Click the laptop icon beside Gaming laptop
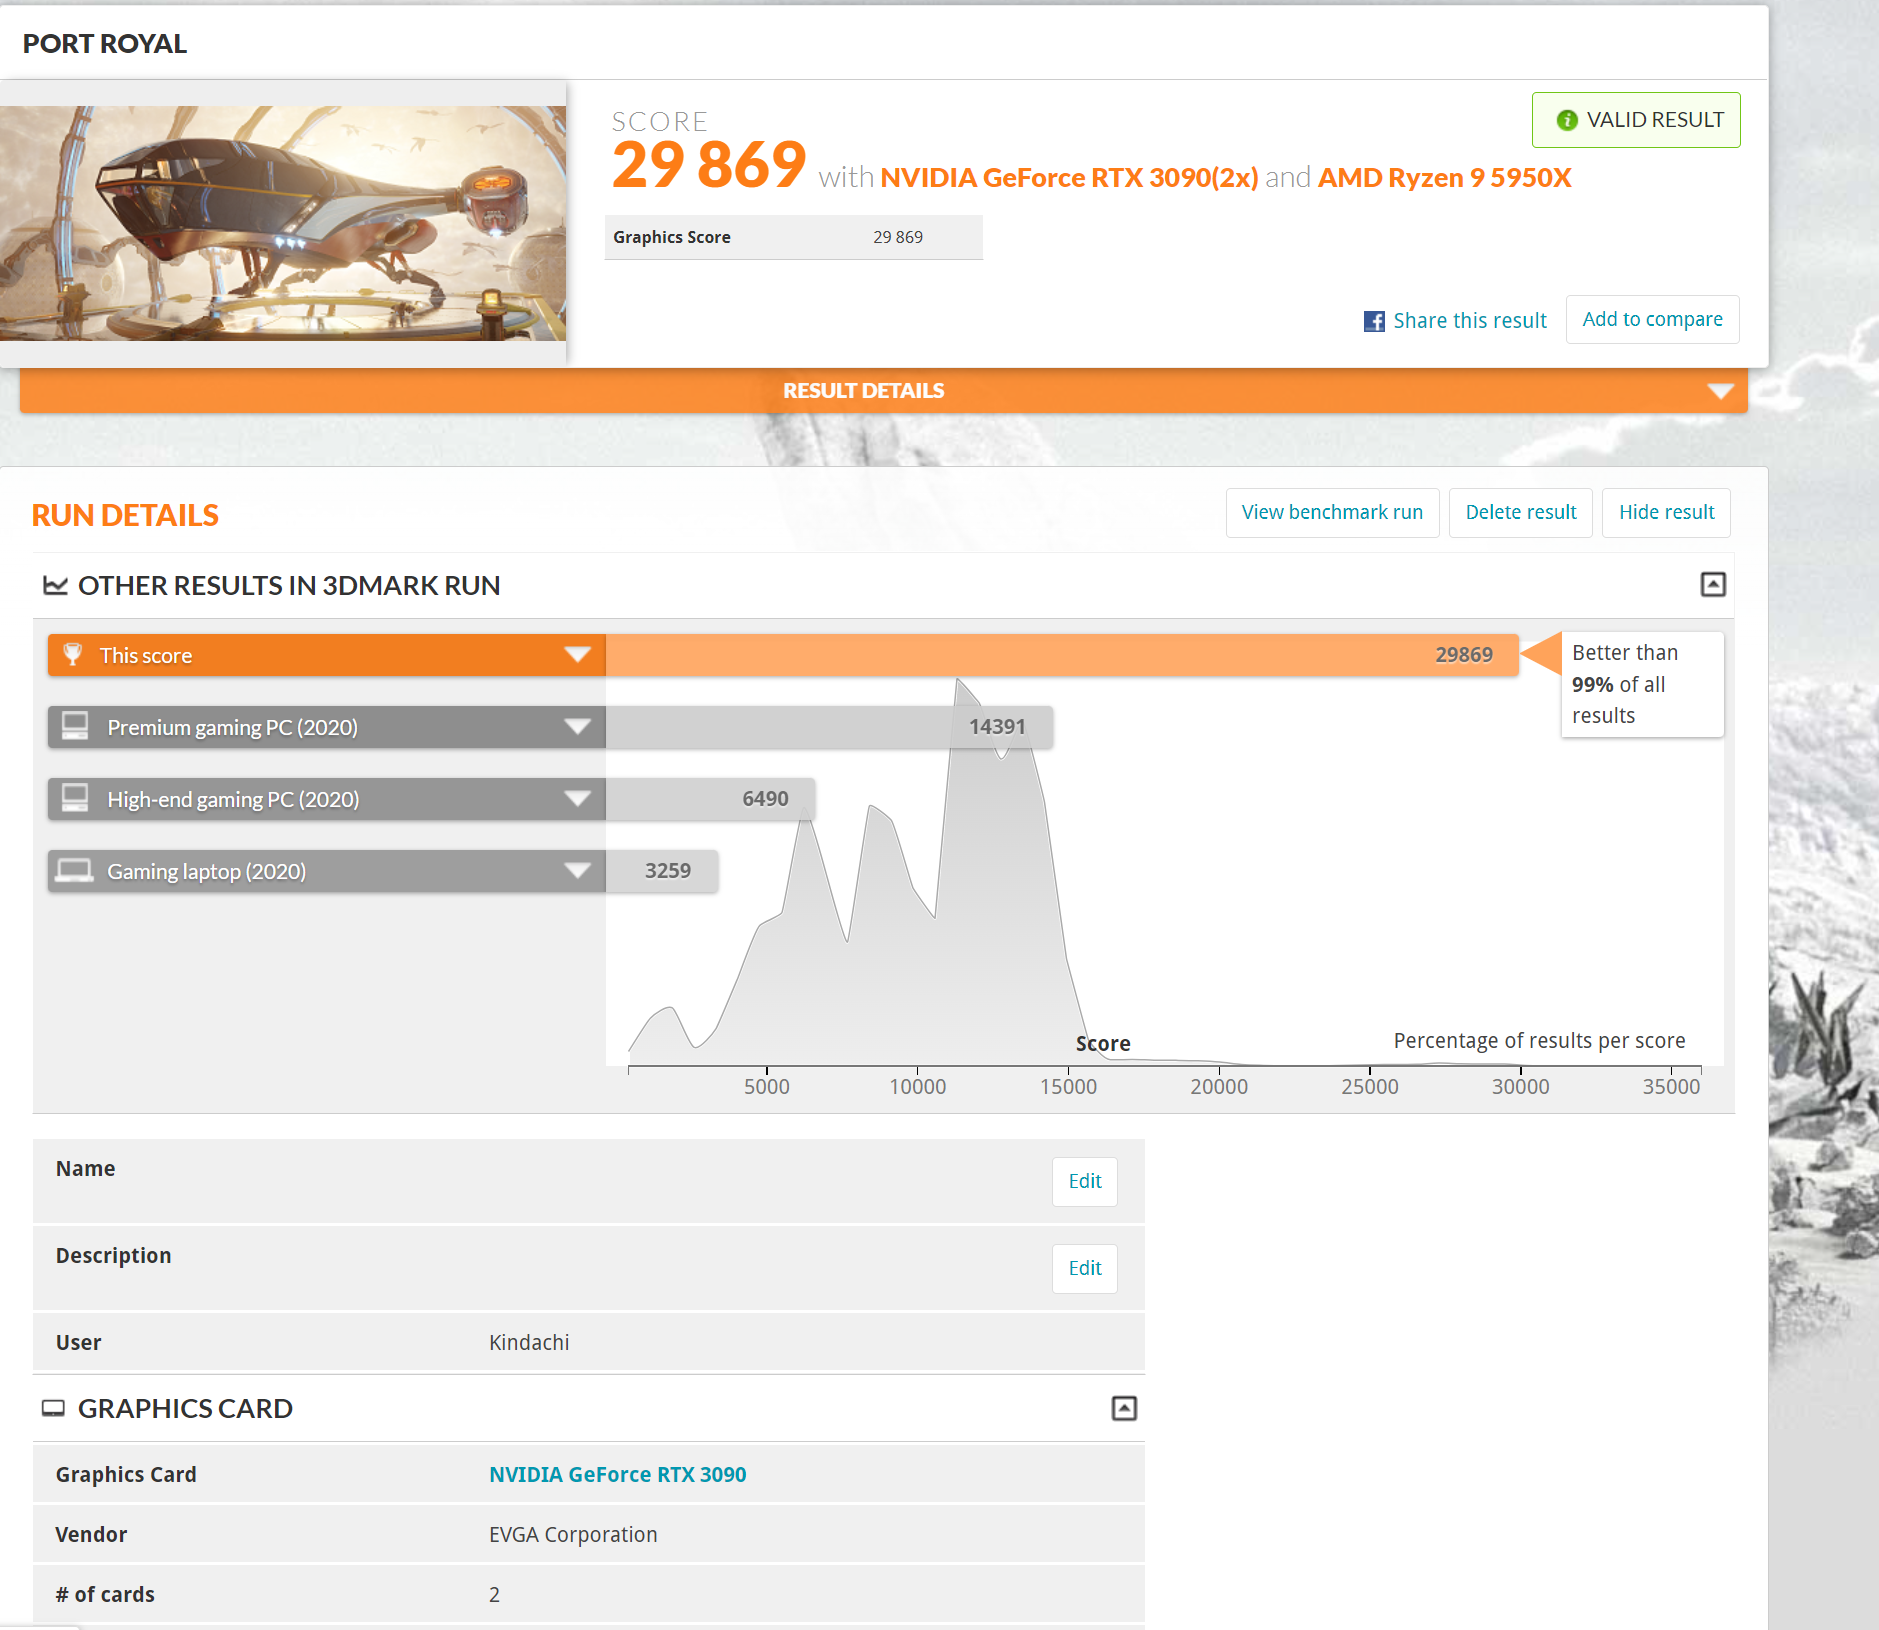Screen dimensions: 1879x1630 point(74,870)
